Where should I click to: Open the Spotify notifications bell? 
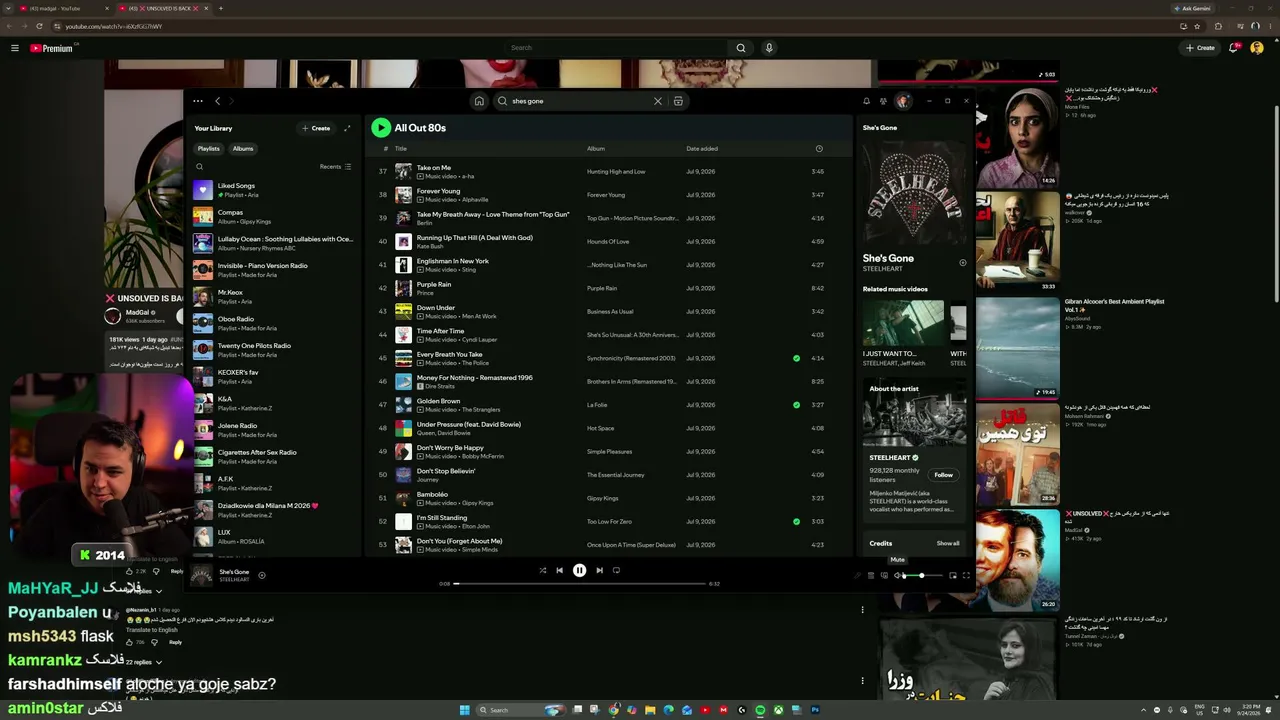(x=866, y=101)
